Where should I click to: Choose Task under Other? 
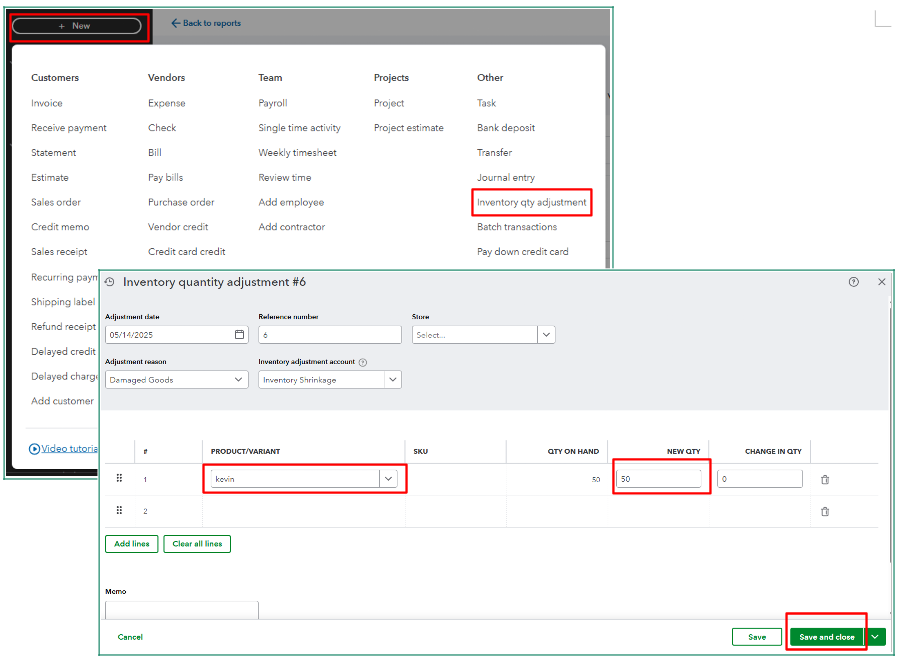486,103
